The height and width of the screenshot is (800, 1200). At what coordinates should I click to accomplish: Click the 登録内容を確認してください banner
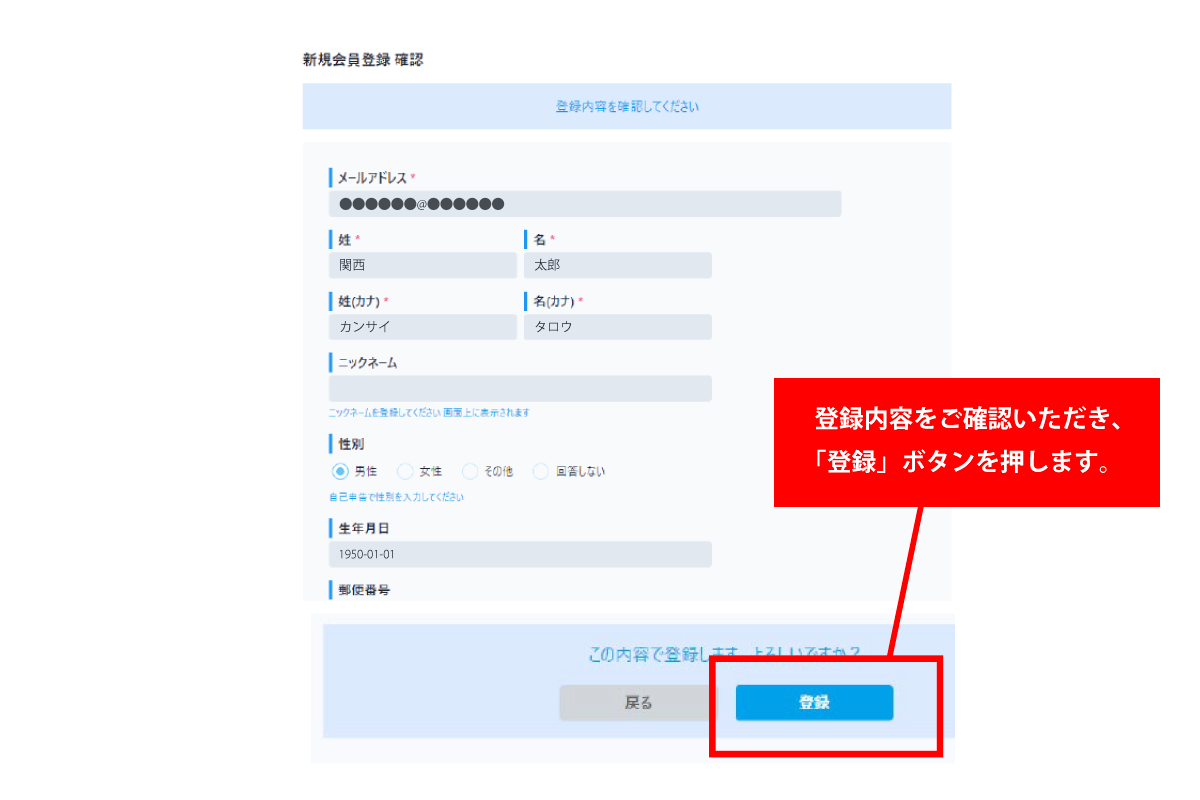[x=627, y=106]
